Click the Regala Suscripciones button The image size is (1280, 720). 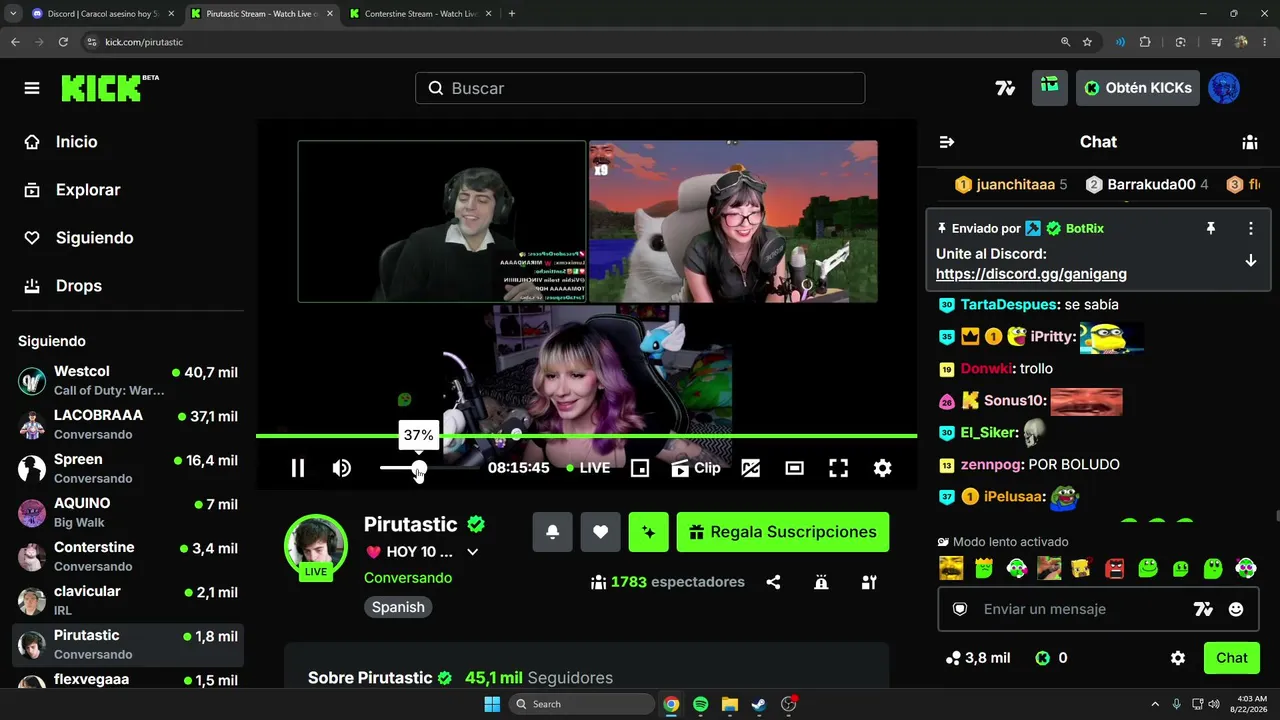(x=783, y=532)
